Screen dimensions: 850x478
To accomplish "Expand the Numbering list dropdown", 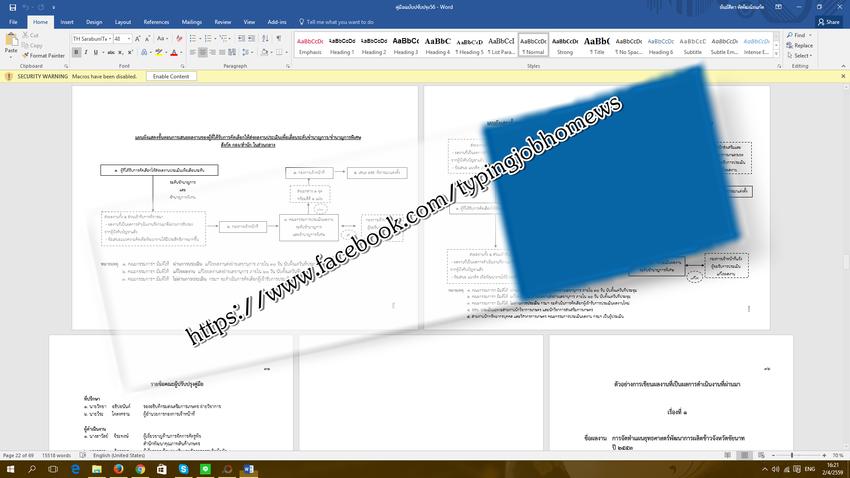I will (x=214, y=38).
